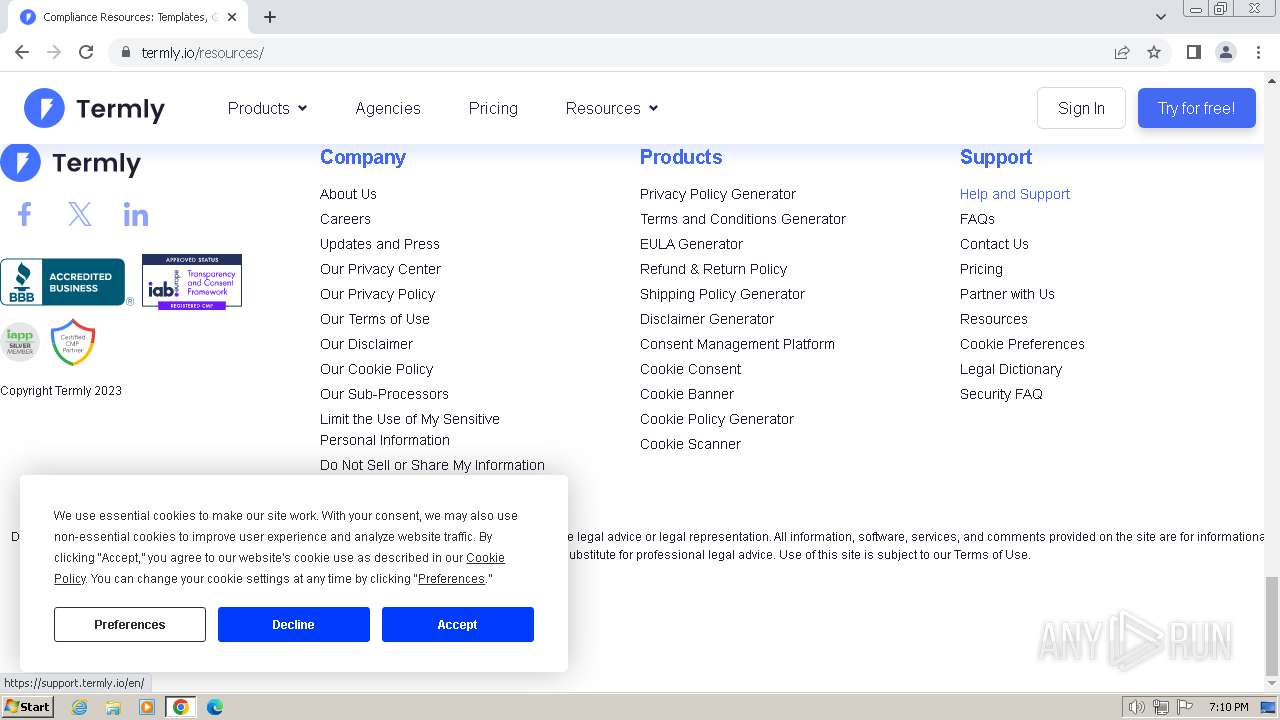This screenshot has width=1280, height=720.
Task: Click the IAB Transparency and Consent Framework badge
Action: coord(192,281)
